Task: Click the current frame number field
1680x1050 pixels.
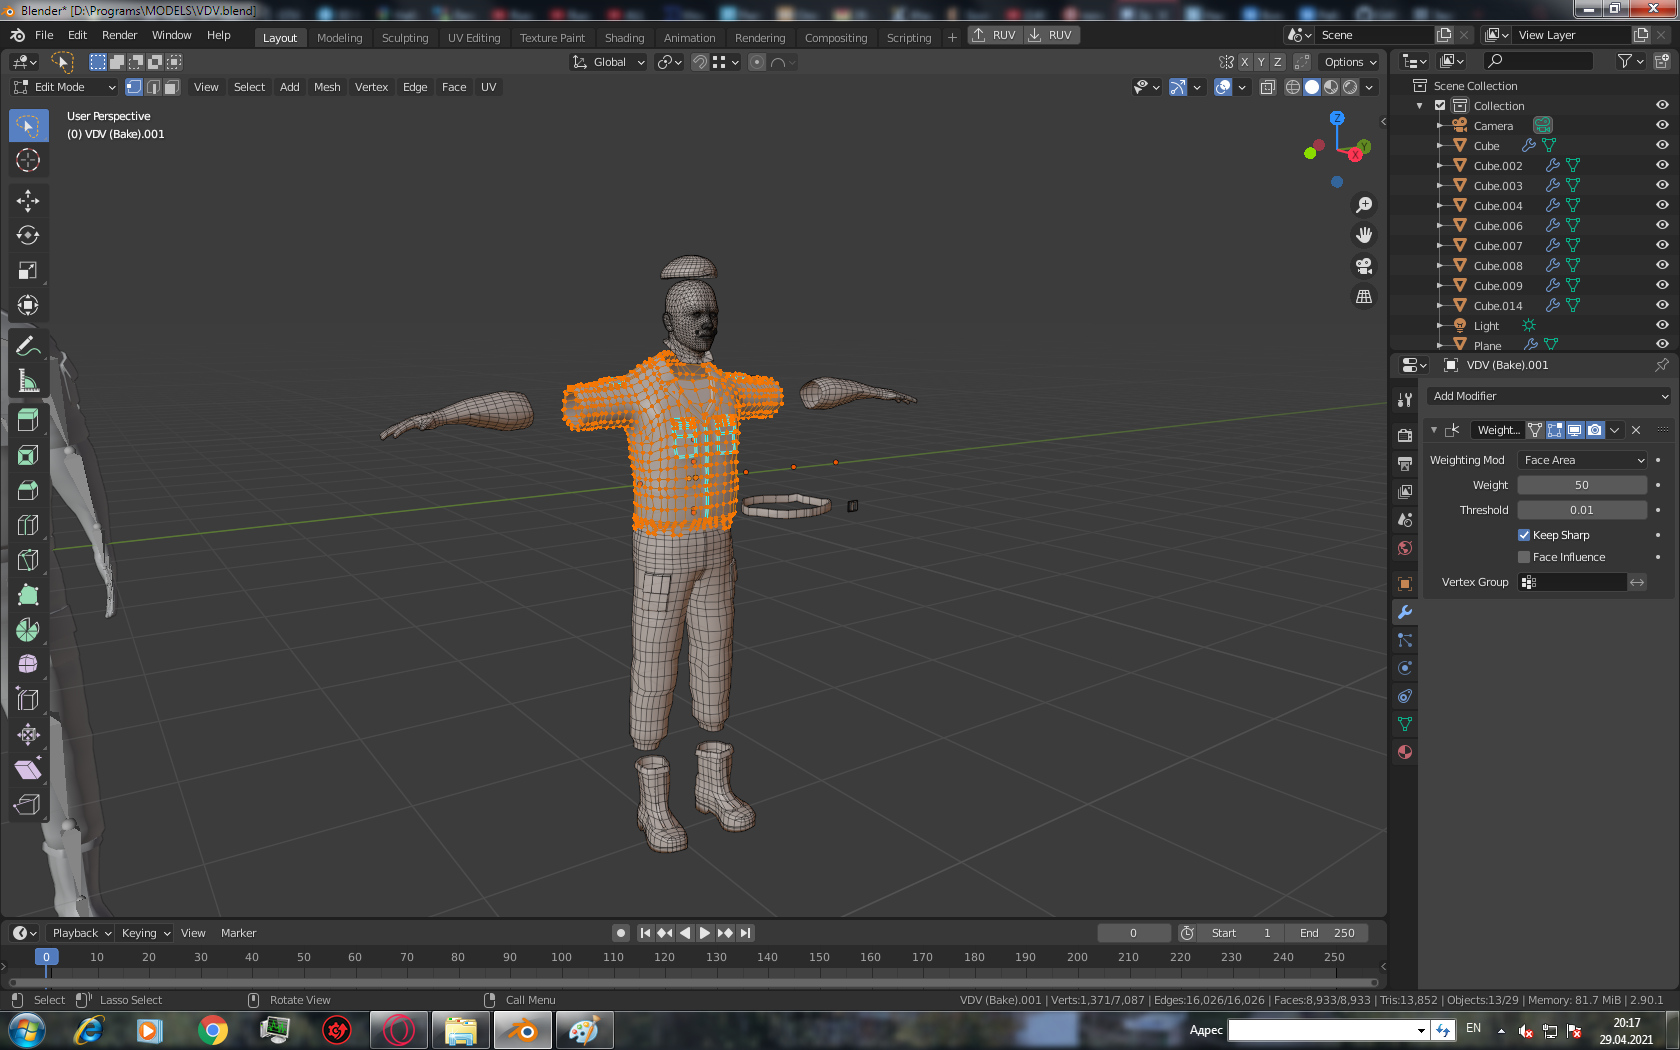Action: coord(1134,933)
